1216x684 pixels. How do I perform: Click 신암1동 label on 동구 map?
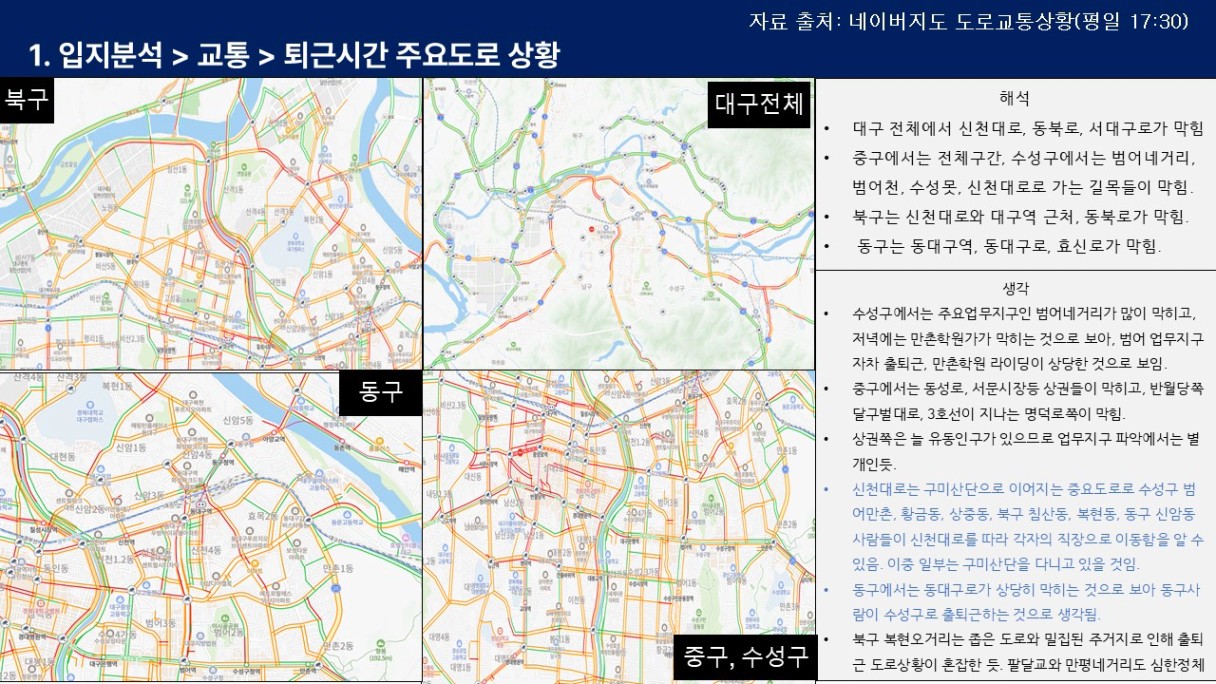point(131,447)
